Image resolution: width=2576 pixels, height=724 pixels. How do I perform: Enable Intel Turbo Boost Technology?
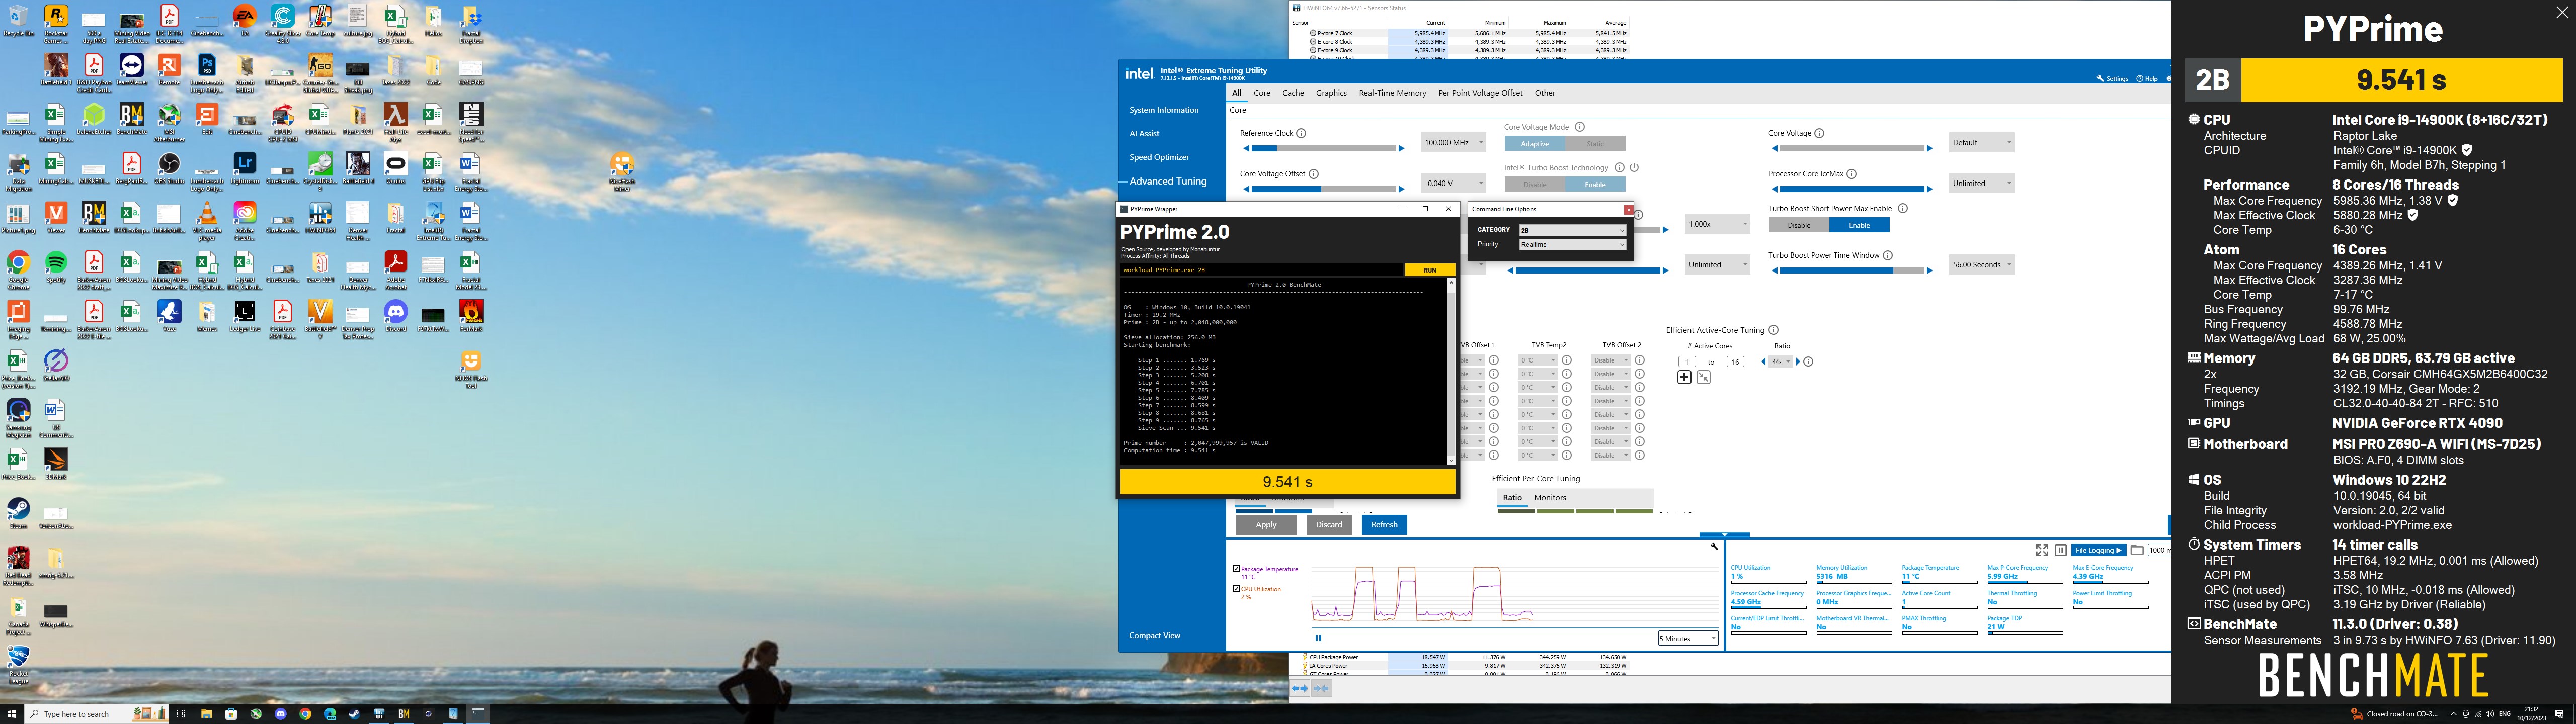(1595, 184)
